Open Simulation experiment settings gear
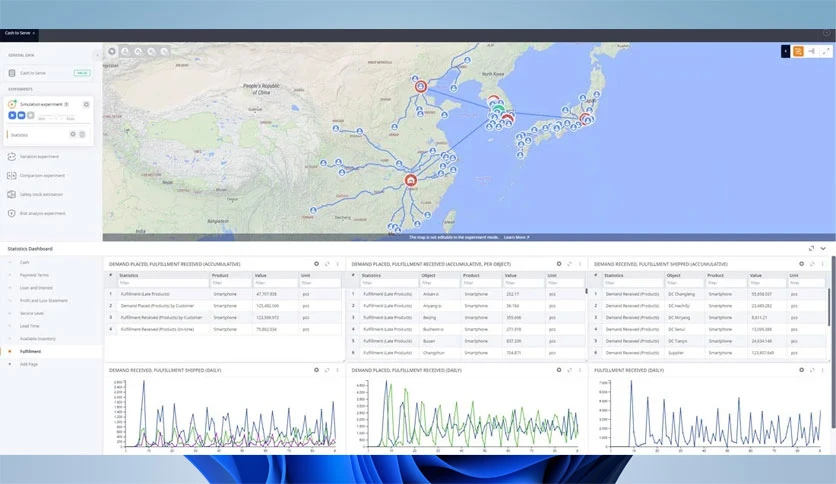This screenshot has height=484, width=836. pos(86,104)
